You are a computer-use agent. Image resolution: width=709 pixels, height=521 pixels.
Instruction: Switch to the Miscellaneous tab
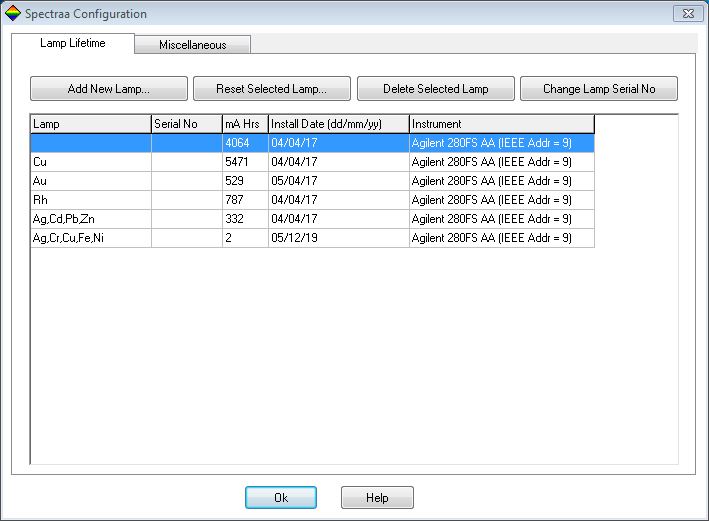[192, 45]
